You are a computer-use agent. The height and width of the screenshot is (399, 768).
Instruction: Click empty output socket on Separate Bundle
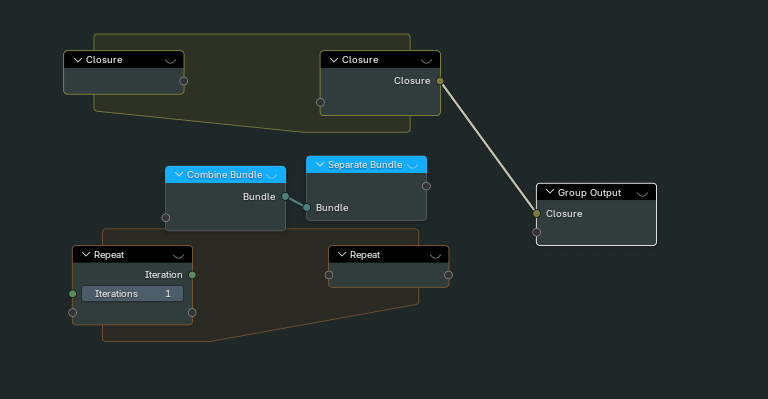(x=426, y=186)
